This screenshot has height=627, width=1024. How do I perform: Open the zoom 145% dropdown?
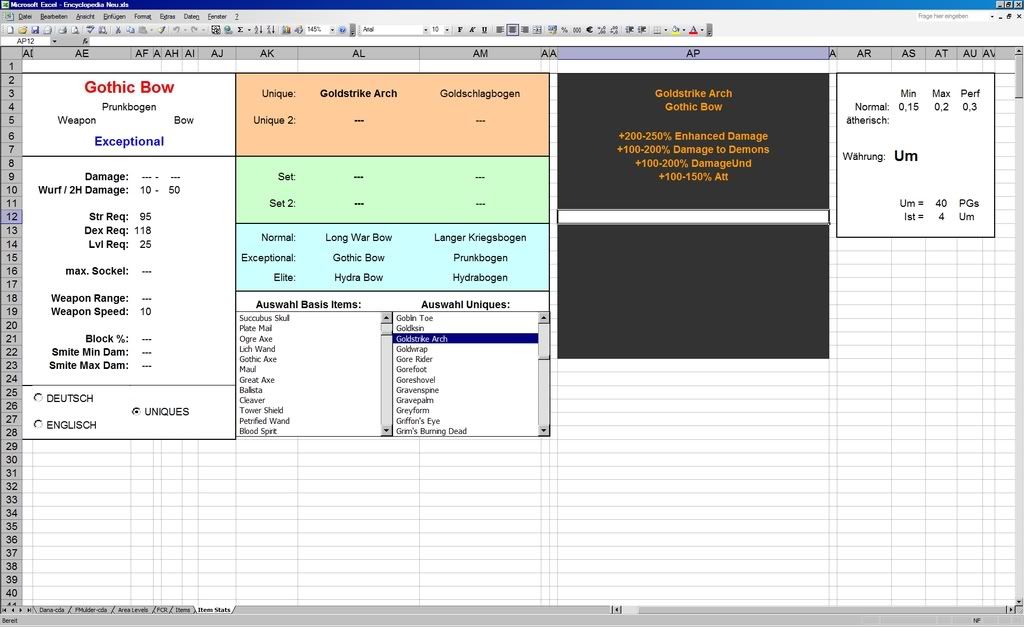coord(332,29)
